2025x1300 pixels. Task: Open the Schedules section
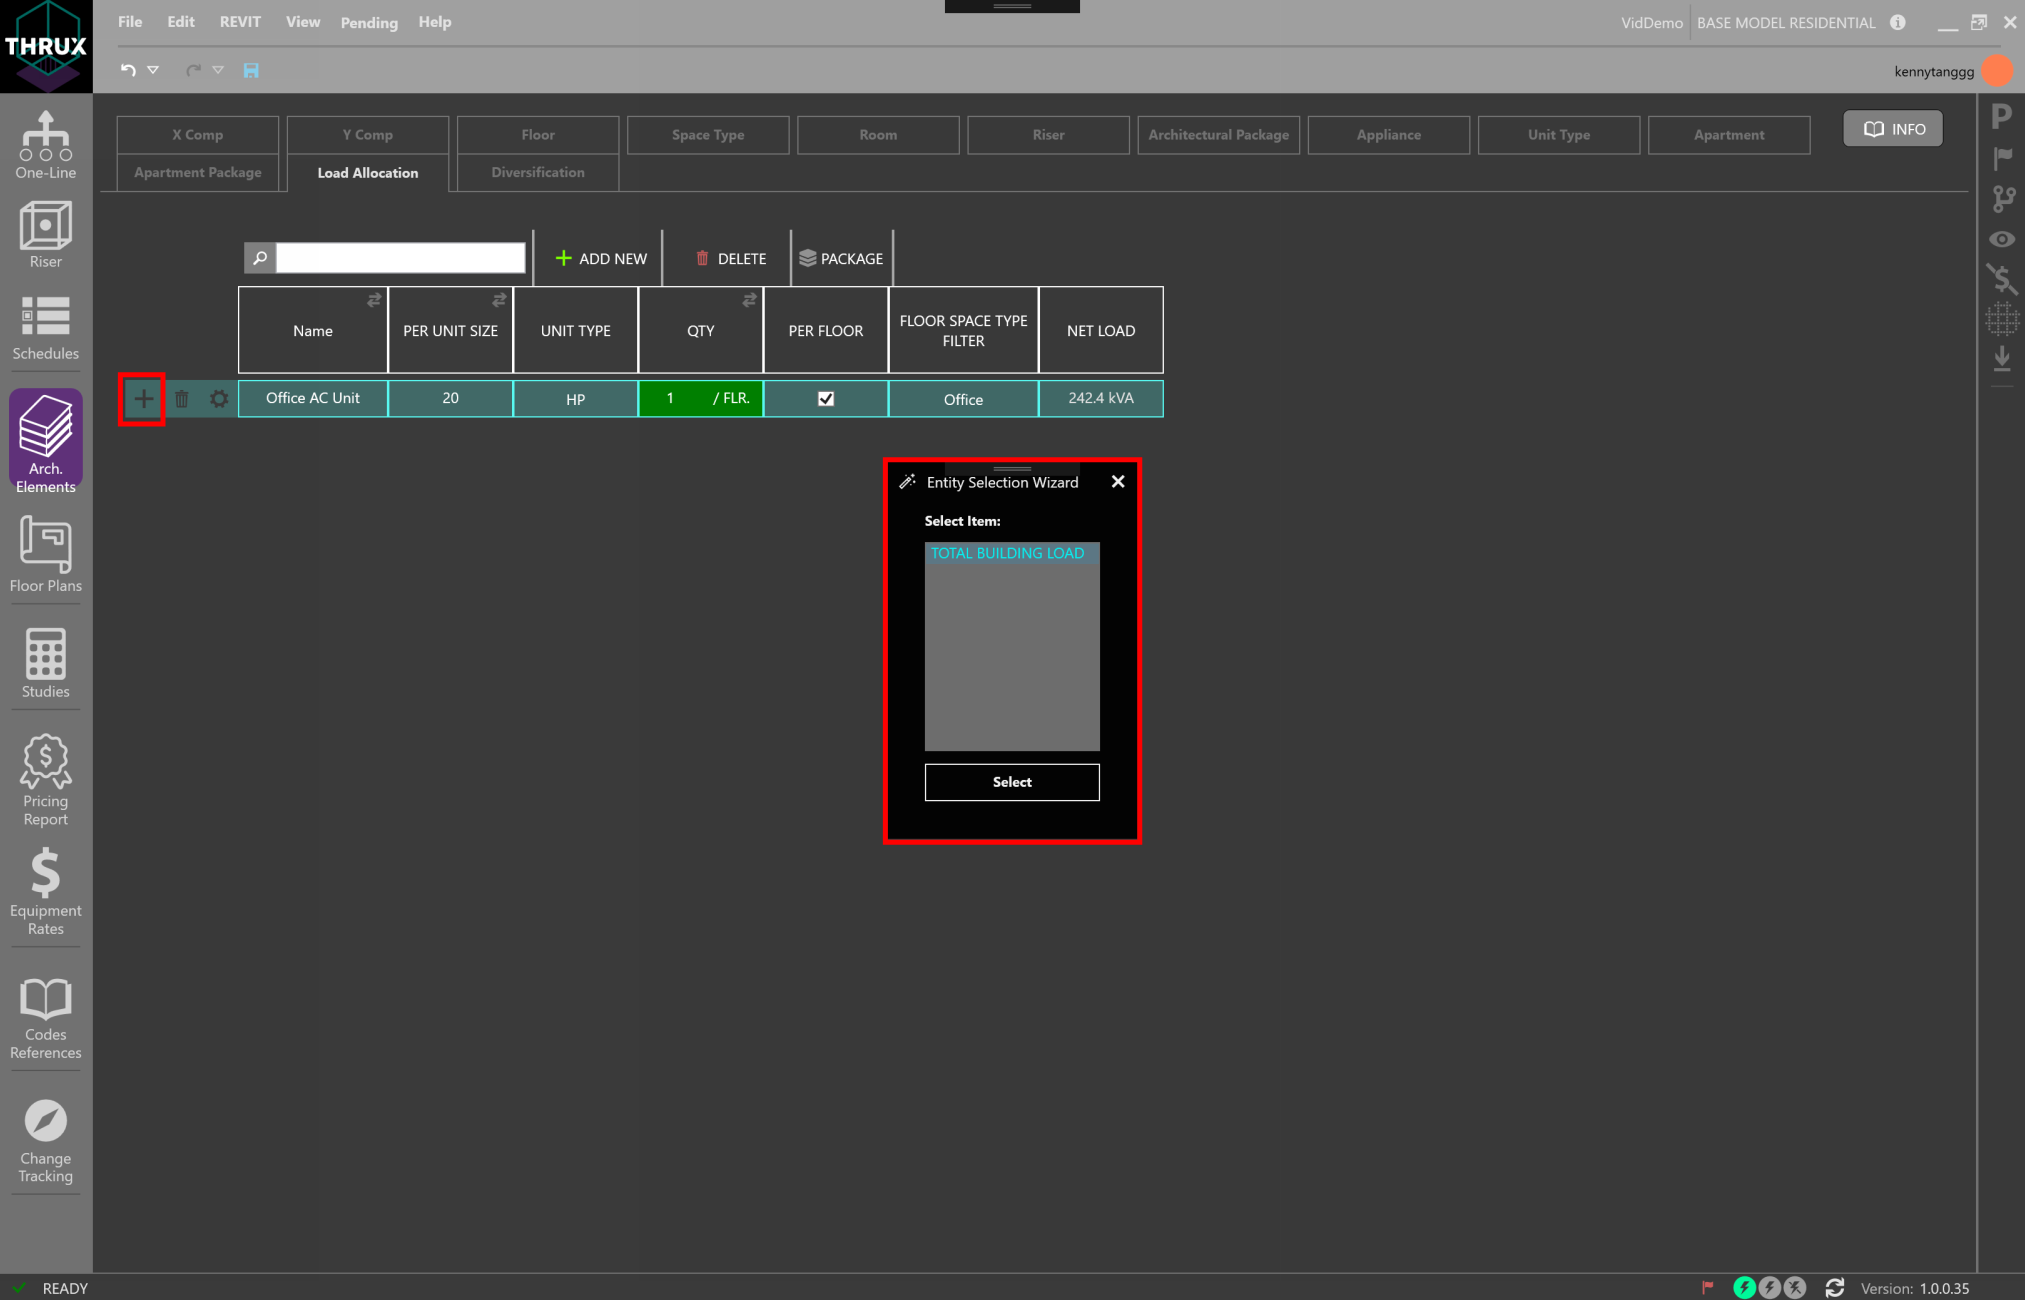(x=45, y=328)
